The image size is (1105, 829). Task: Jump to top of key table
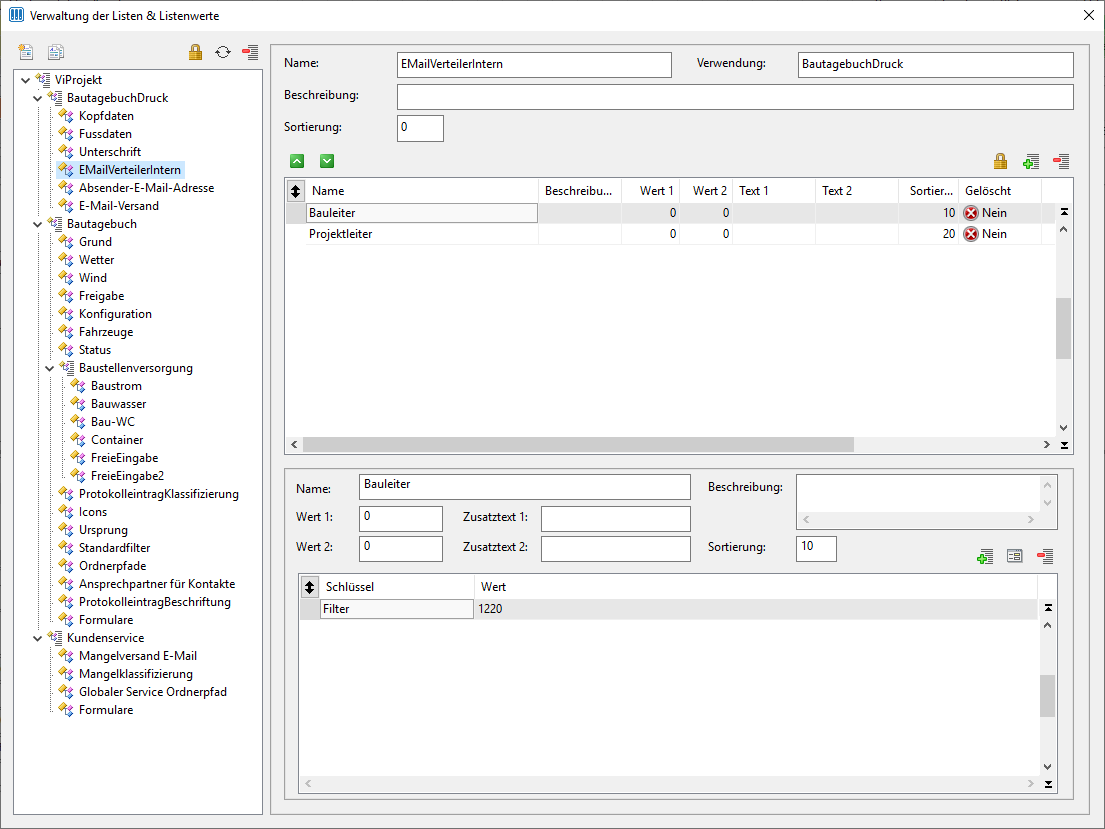1048,607
